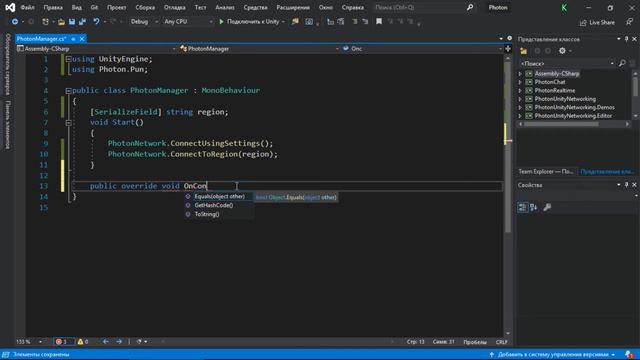Click the class view horizontal scrollbar
The height and width of the screenshot is (360, 640).
[x=561, y=124]
